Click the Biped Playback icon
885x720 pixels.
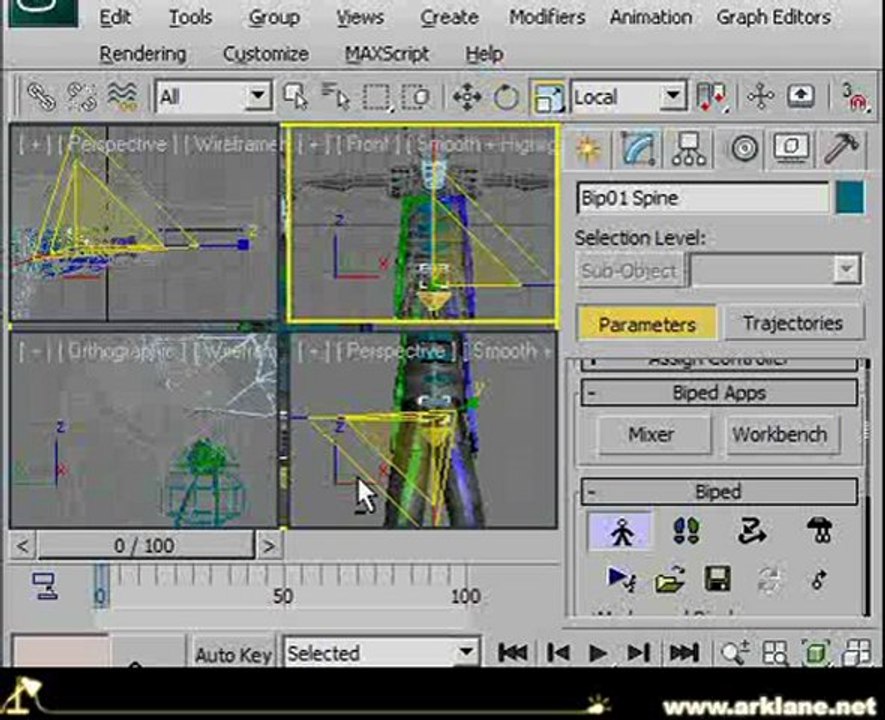(x=621, y=579)
